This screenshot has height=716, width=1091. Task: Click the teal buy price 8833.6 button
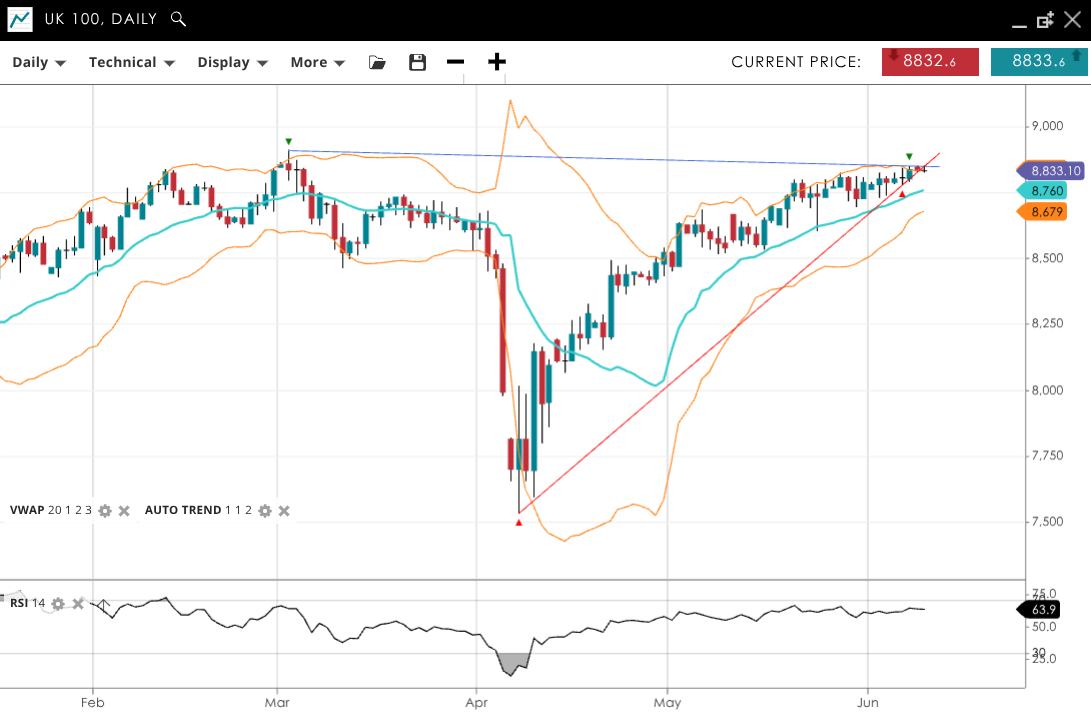pyautogui.click(x=1039, y=61)
